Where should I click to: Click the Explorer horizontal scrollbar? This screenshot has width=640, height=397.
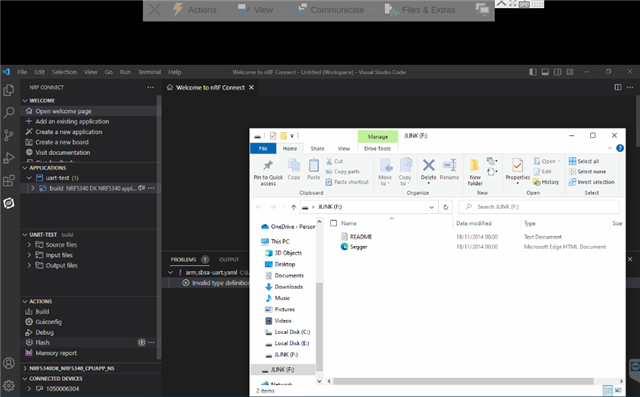pos(463,381)
